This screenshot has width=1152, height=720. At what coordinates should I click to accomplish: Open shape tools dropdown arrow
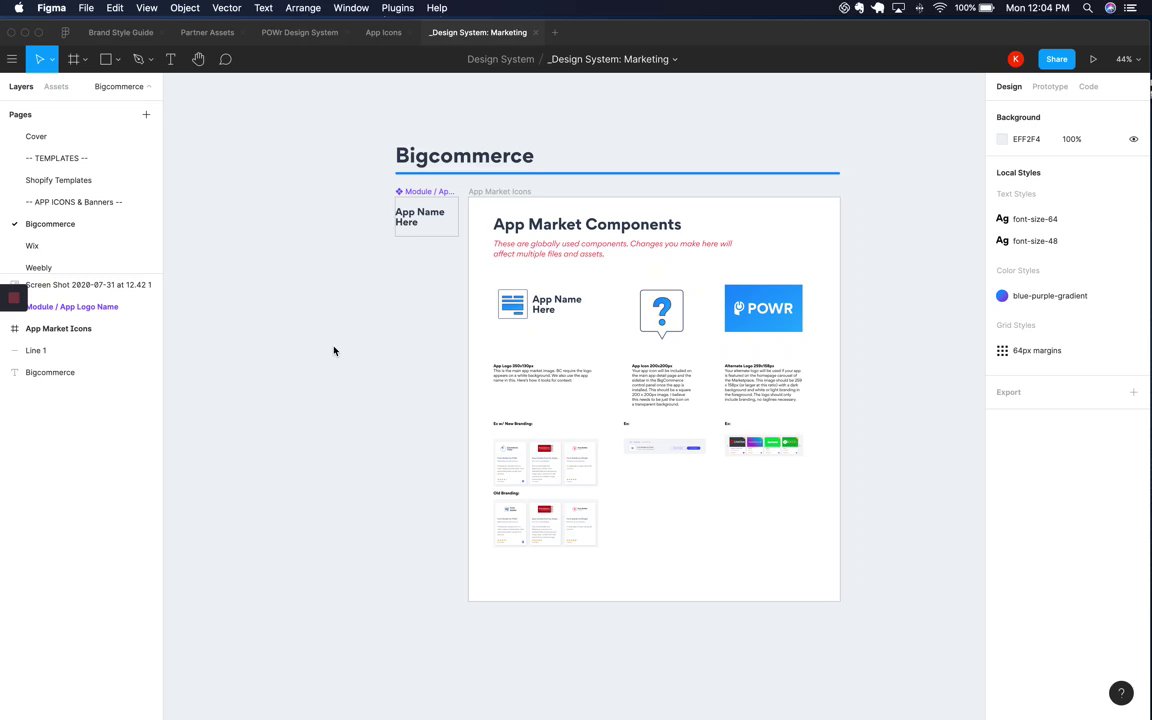[x=118, y=60]
